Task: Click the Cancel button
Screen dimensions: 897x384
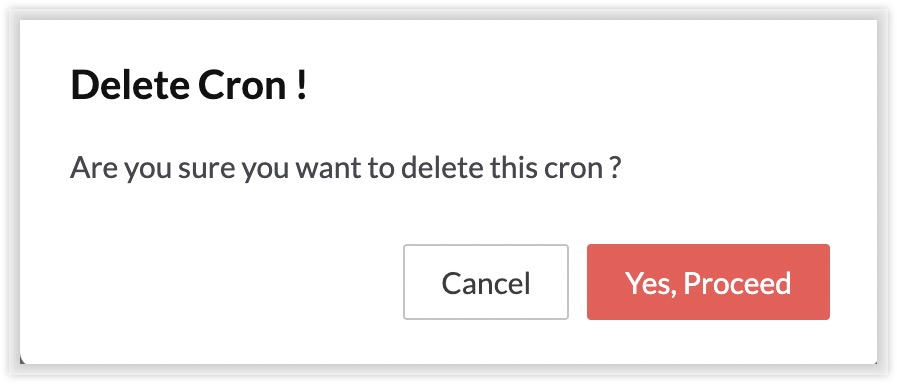Action: click(x=486, y=282)
